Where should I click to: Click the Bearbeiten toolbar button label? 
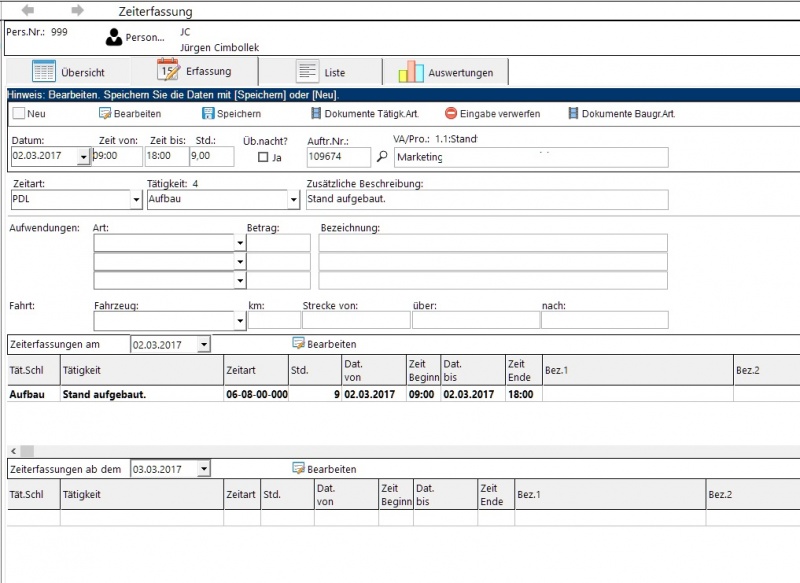pyautogui.click(x=137, y=114)
